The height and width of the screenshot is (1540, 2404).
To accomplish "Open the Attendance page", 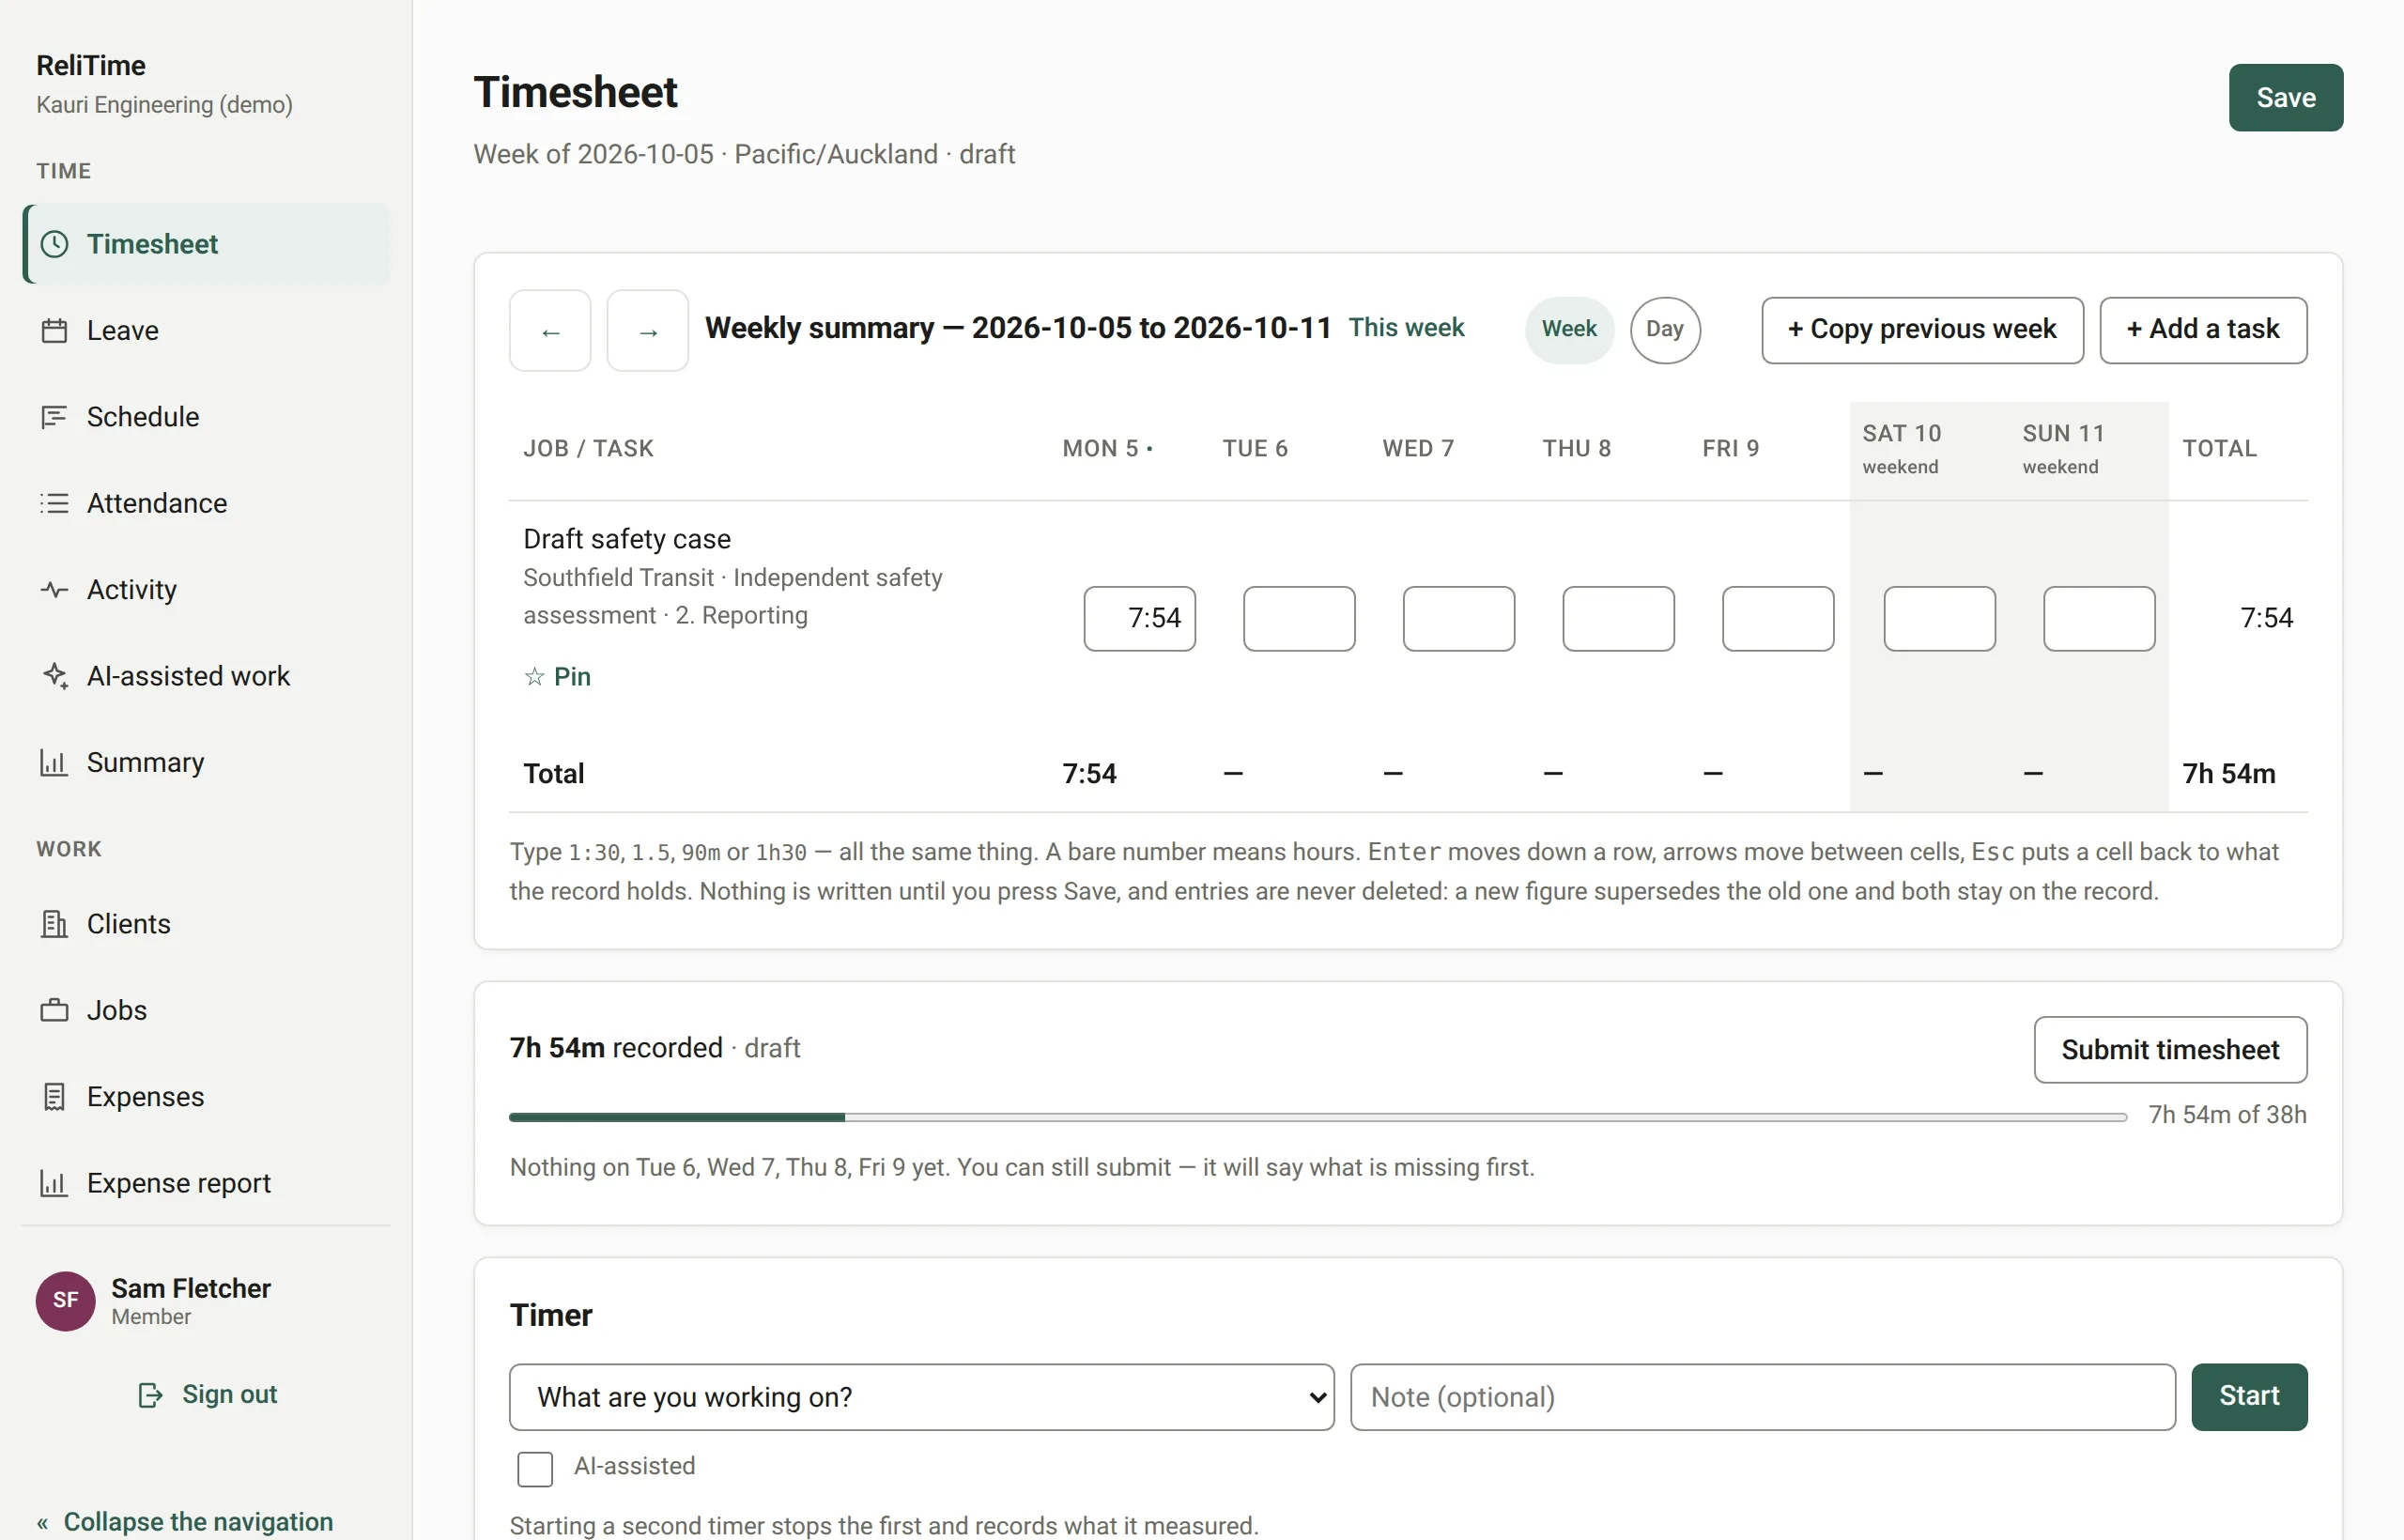I will pos(206,503).
